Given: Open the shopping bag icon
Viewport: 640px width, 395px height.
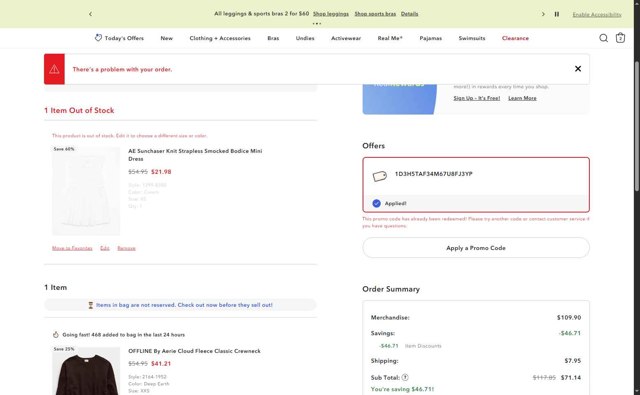Looking at the screenshot, I should pos(620,38).
